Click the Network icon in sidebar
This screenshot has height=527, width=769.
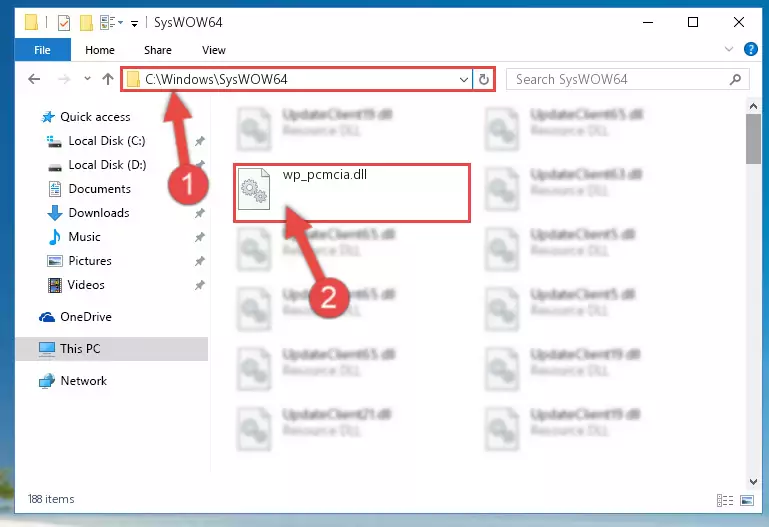(x=47, y=381)
